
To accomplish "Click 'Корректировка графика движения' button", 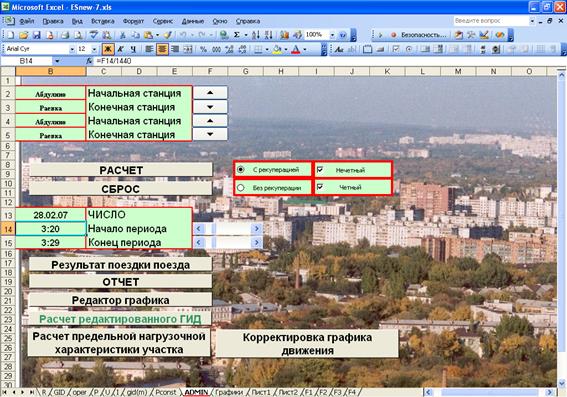I will pos(307,343).
